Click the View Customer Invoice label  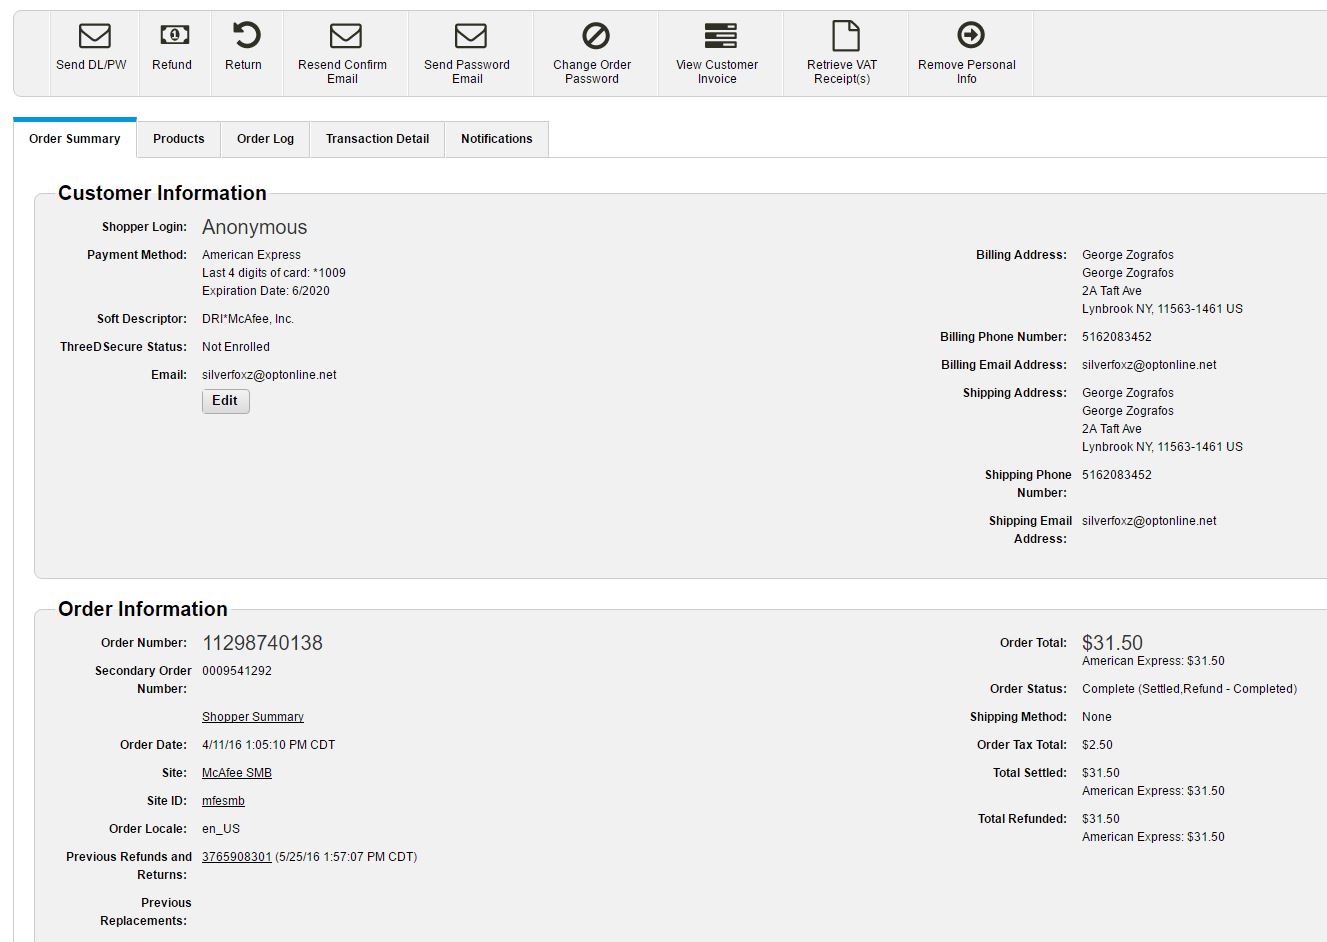[717, 72]
